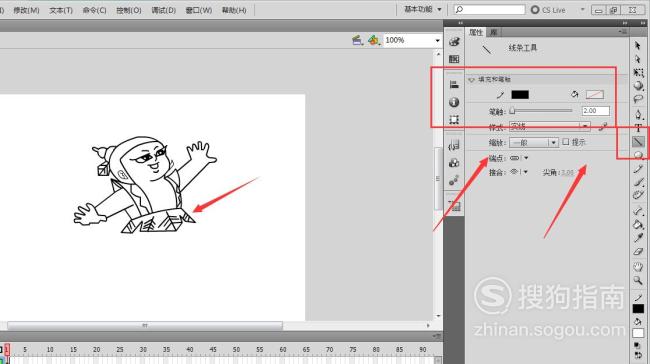Open the 文本(T) menu
The image size is (650, 364).
[x=61, y=10]
